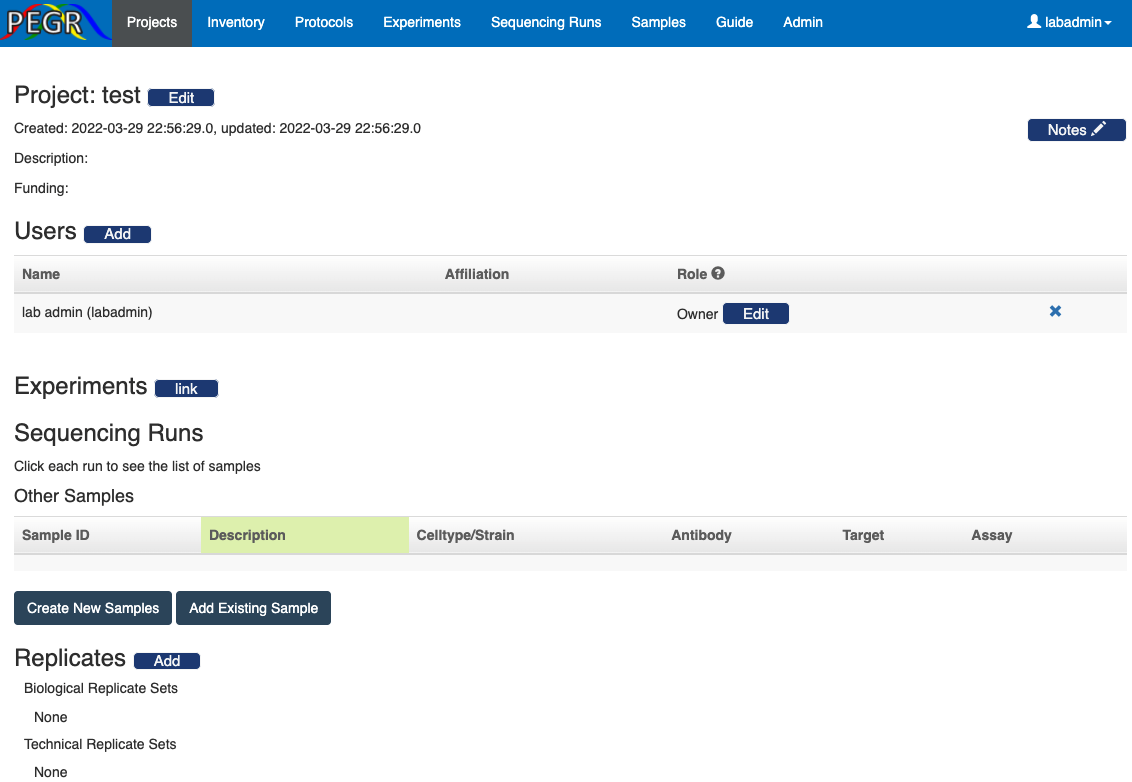This screenshot has height=782, width=1132.
Task: Navigate to Experiments menu item
Action: [x=422, y=22]
